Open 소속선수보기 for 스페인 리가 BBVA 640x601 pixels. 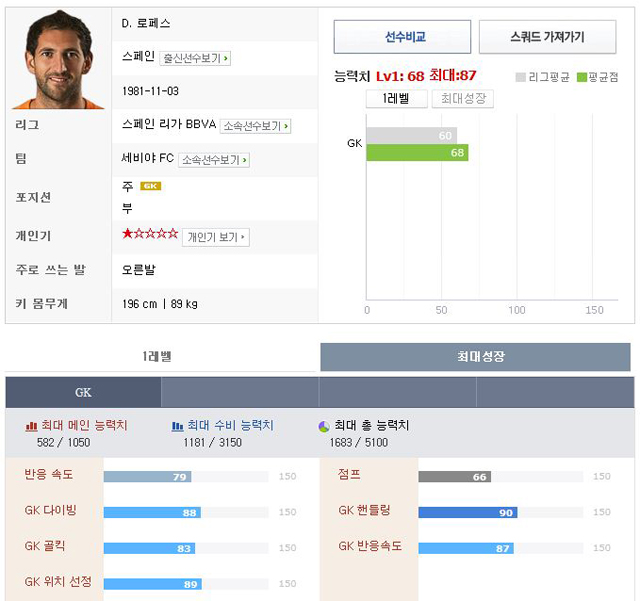[255, 126]
